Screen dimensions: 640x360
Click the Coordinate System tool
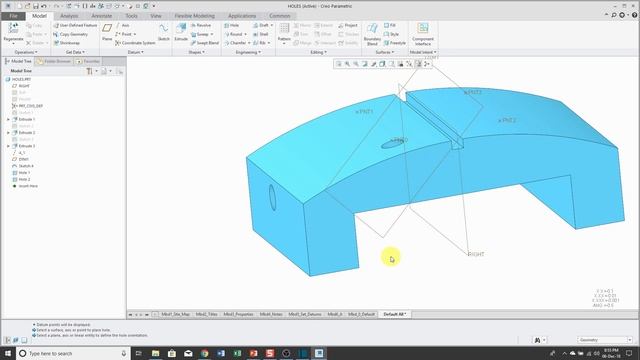(x=136, y=43)
